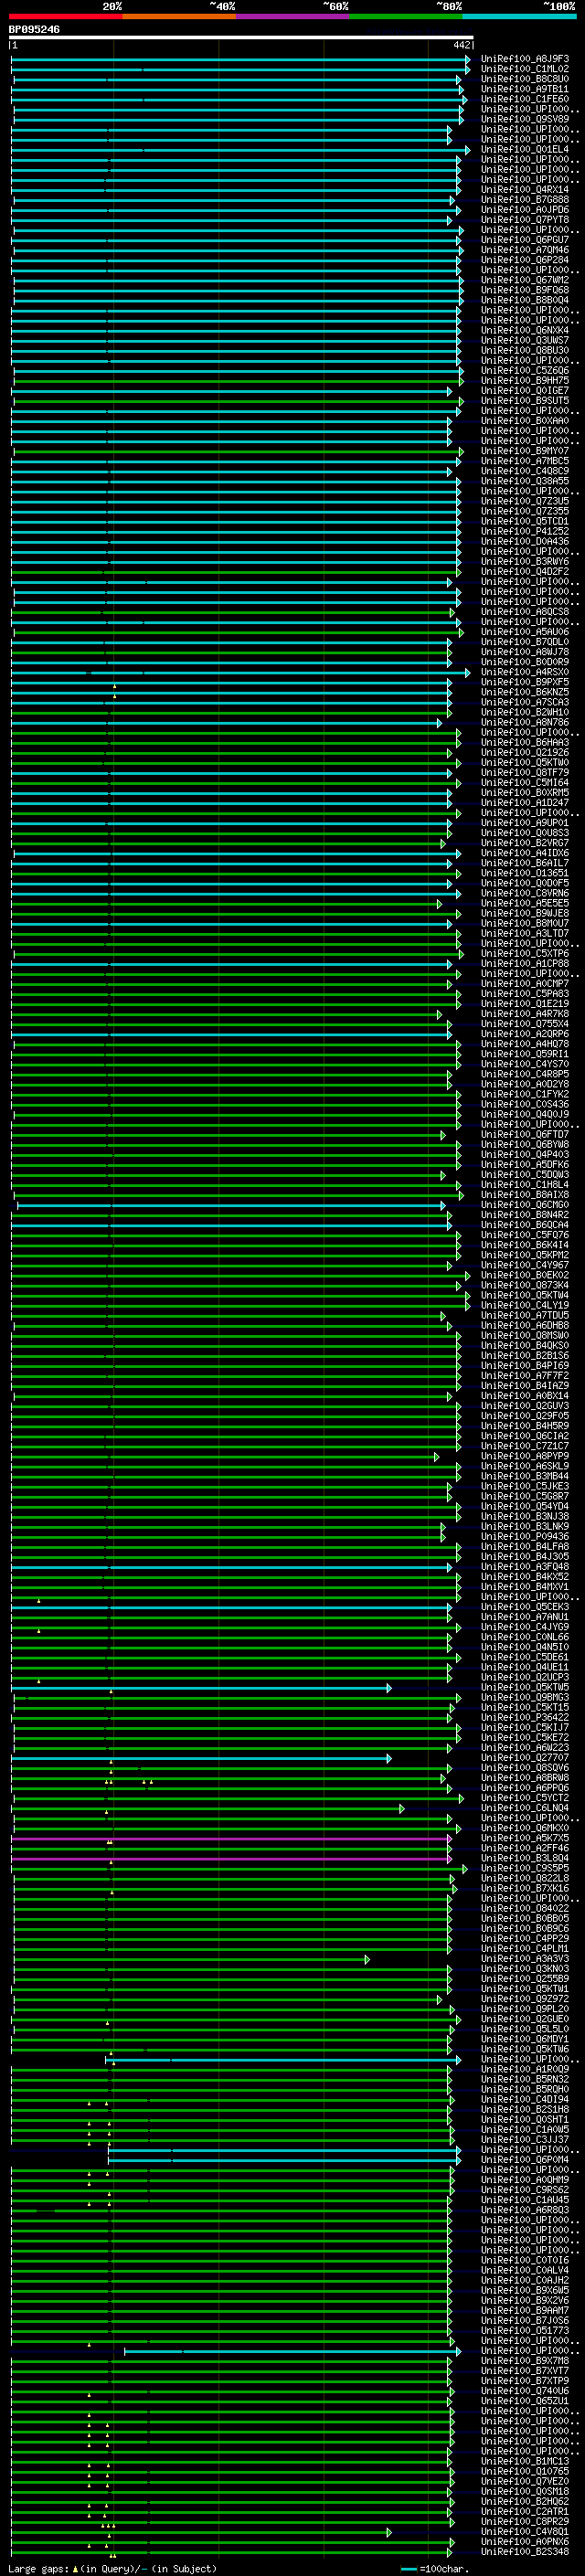585x2576 pixels.
Task: Click the UniRef100_B9X6W5 label
Action: (x=525, y=2290)
